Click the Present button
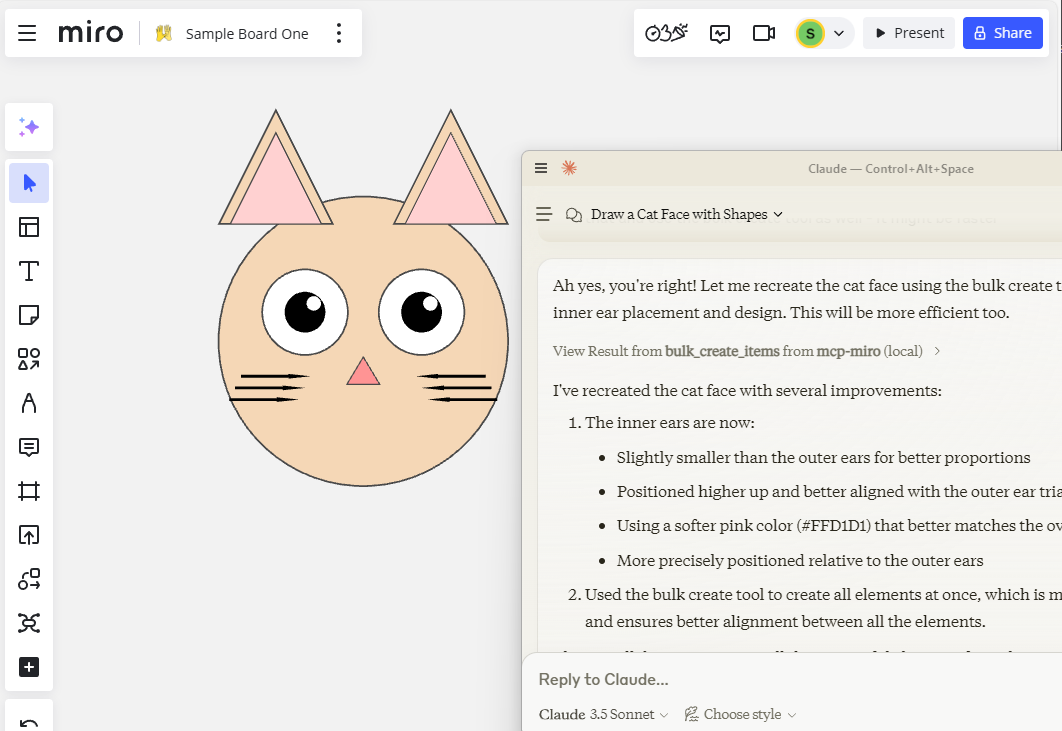This screenshot has width=1062, height=731. 908,33
